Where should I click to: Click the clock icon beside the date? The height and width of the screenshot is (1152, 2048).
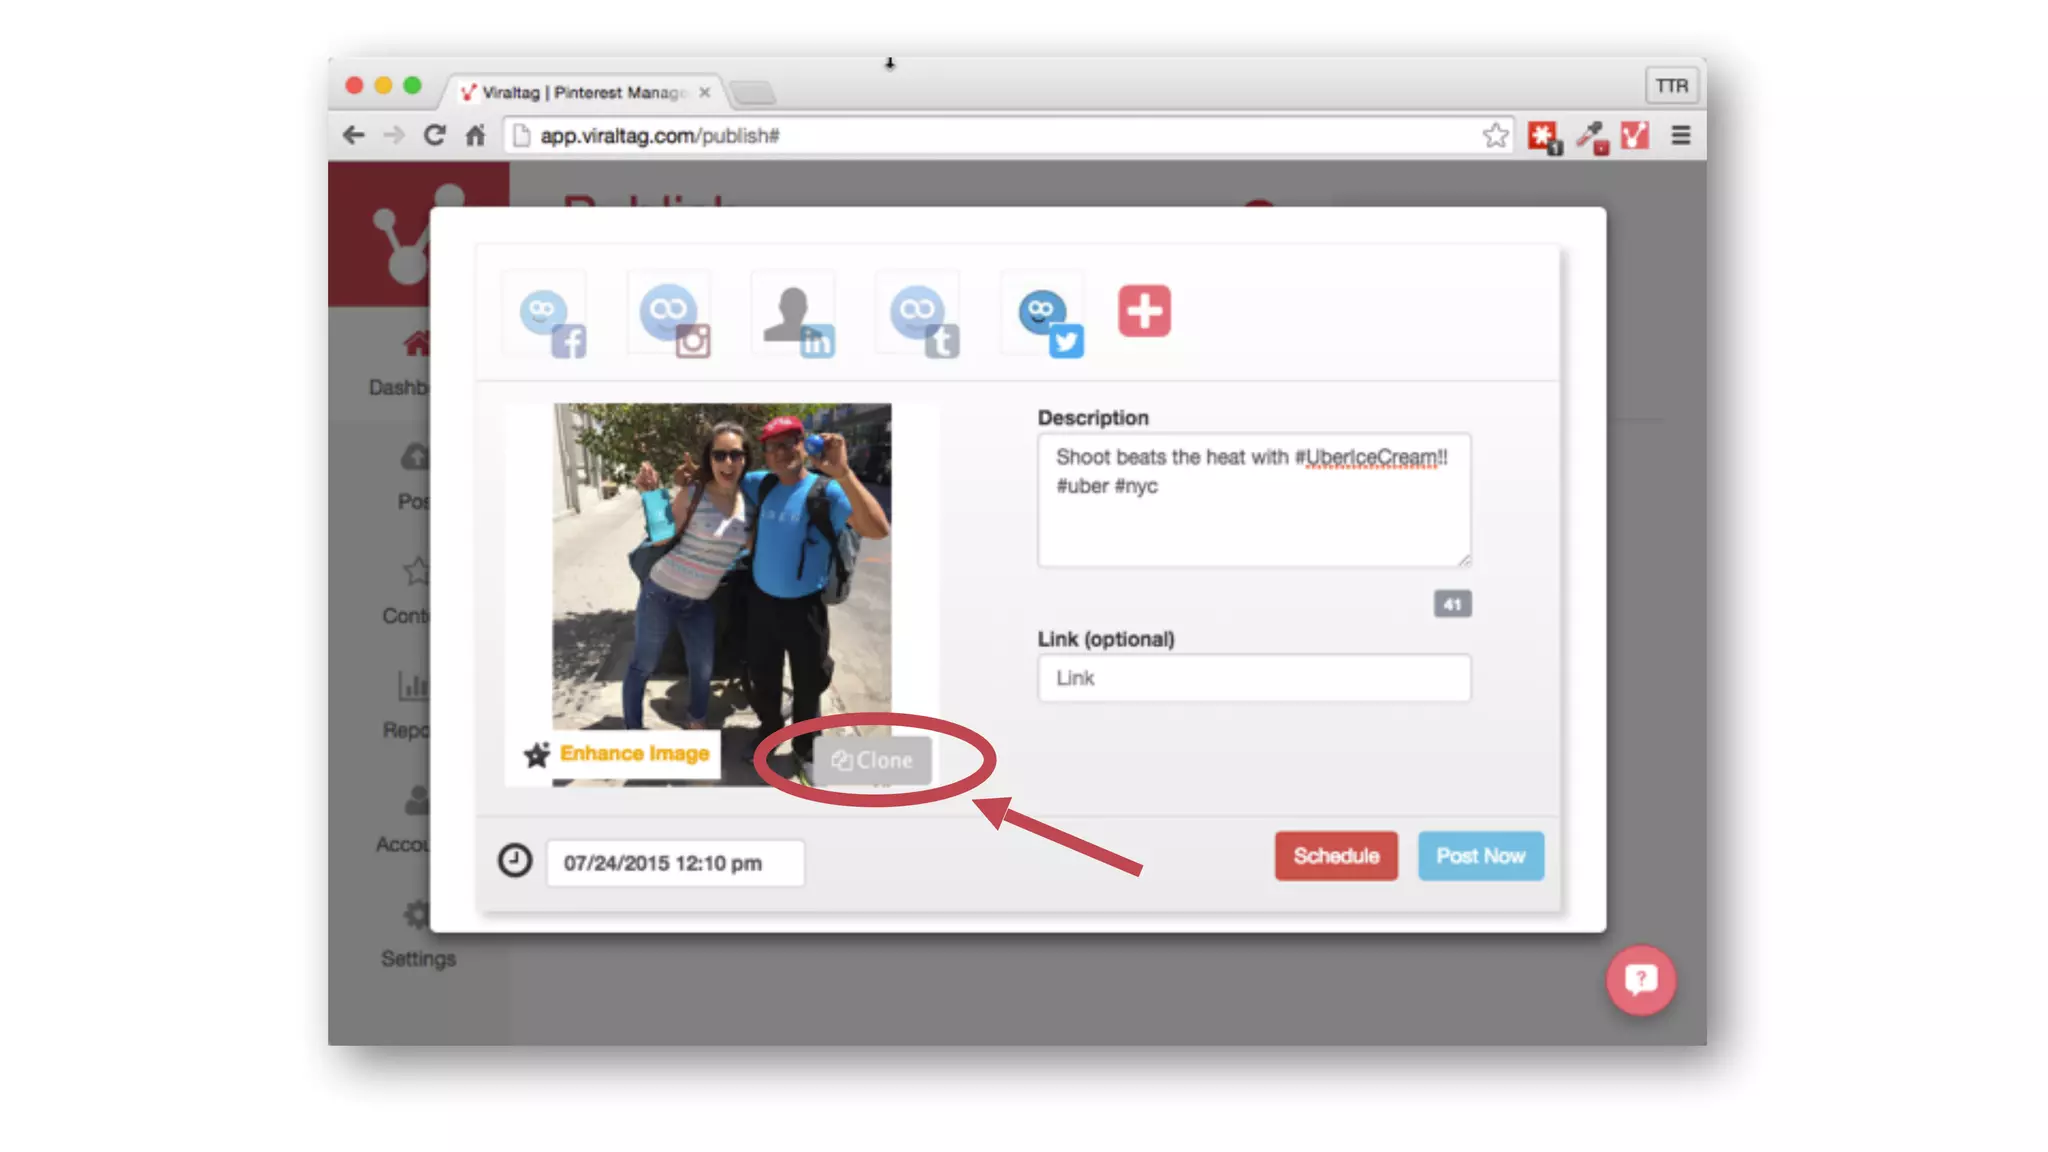coord(515,860)
